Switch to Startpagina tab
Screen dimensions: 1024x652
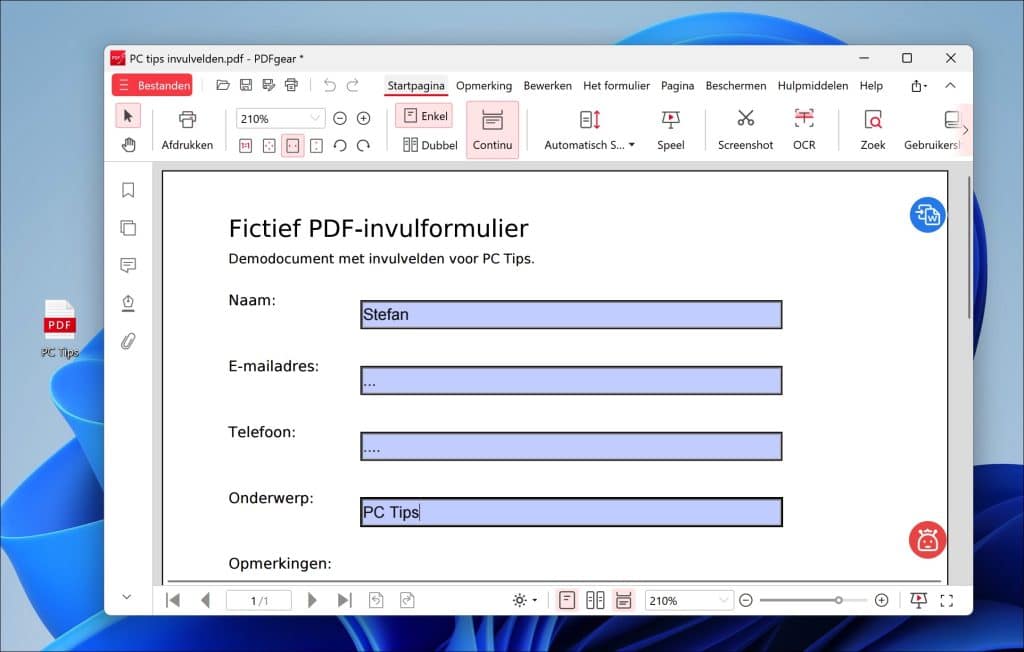[x=416, y=86]
